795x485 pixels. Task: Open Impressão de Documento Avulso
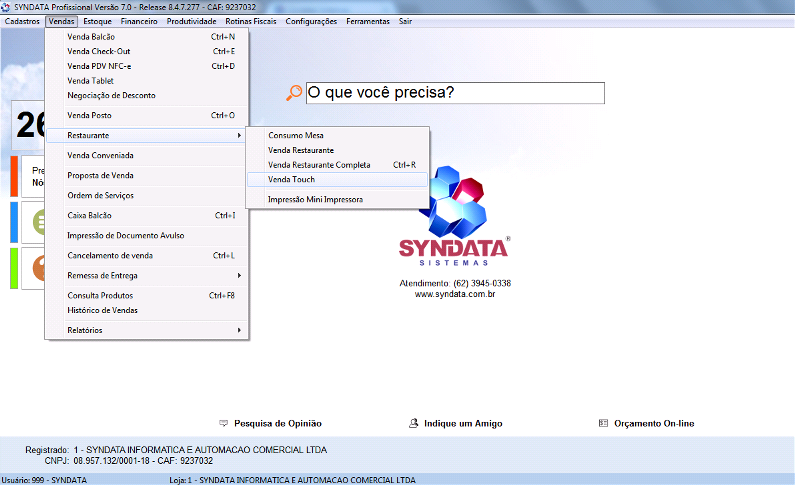tap(147, 236)
